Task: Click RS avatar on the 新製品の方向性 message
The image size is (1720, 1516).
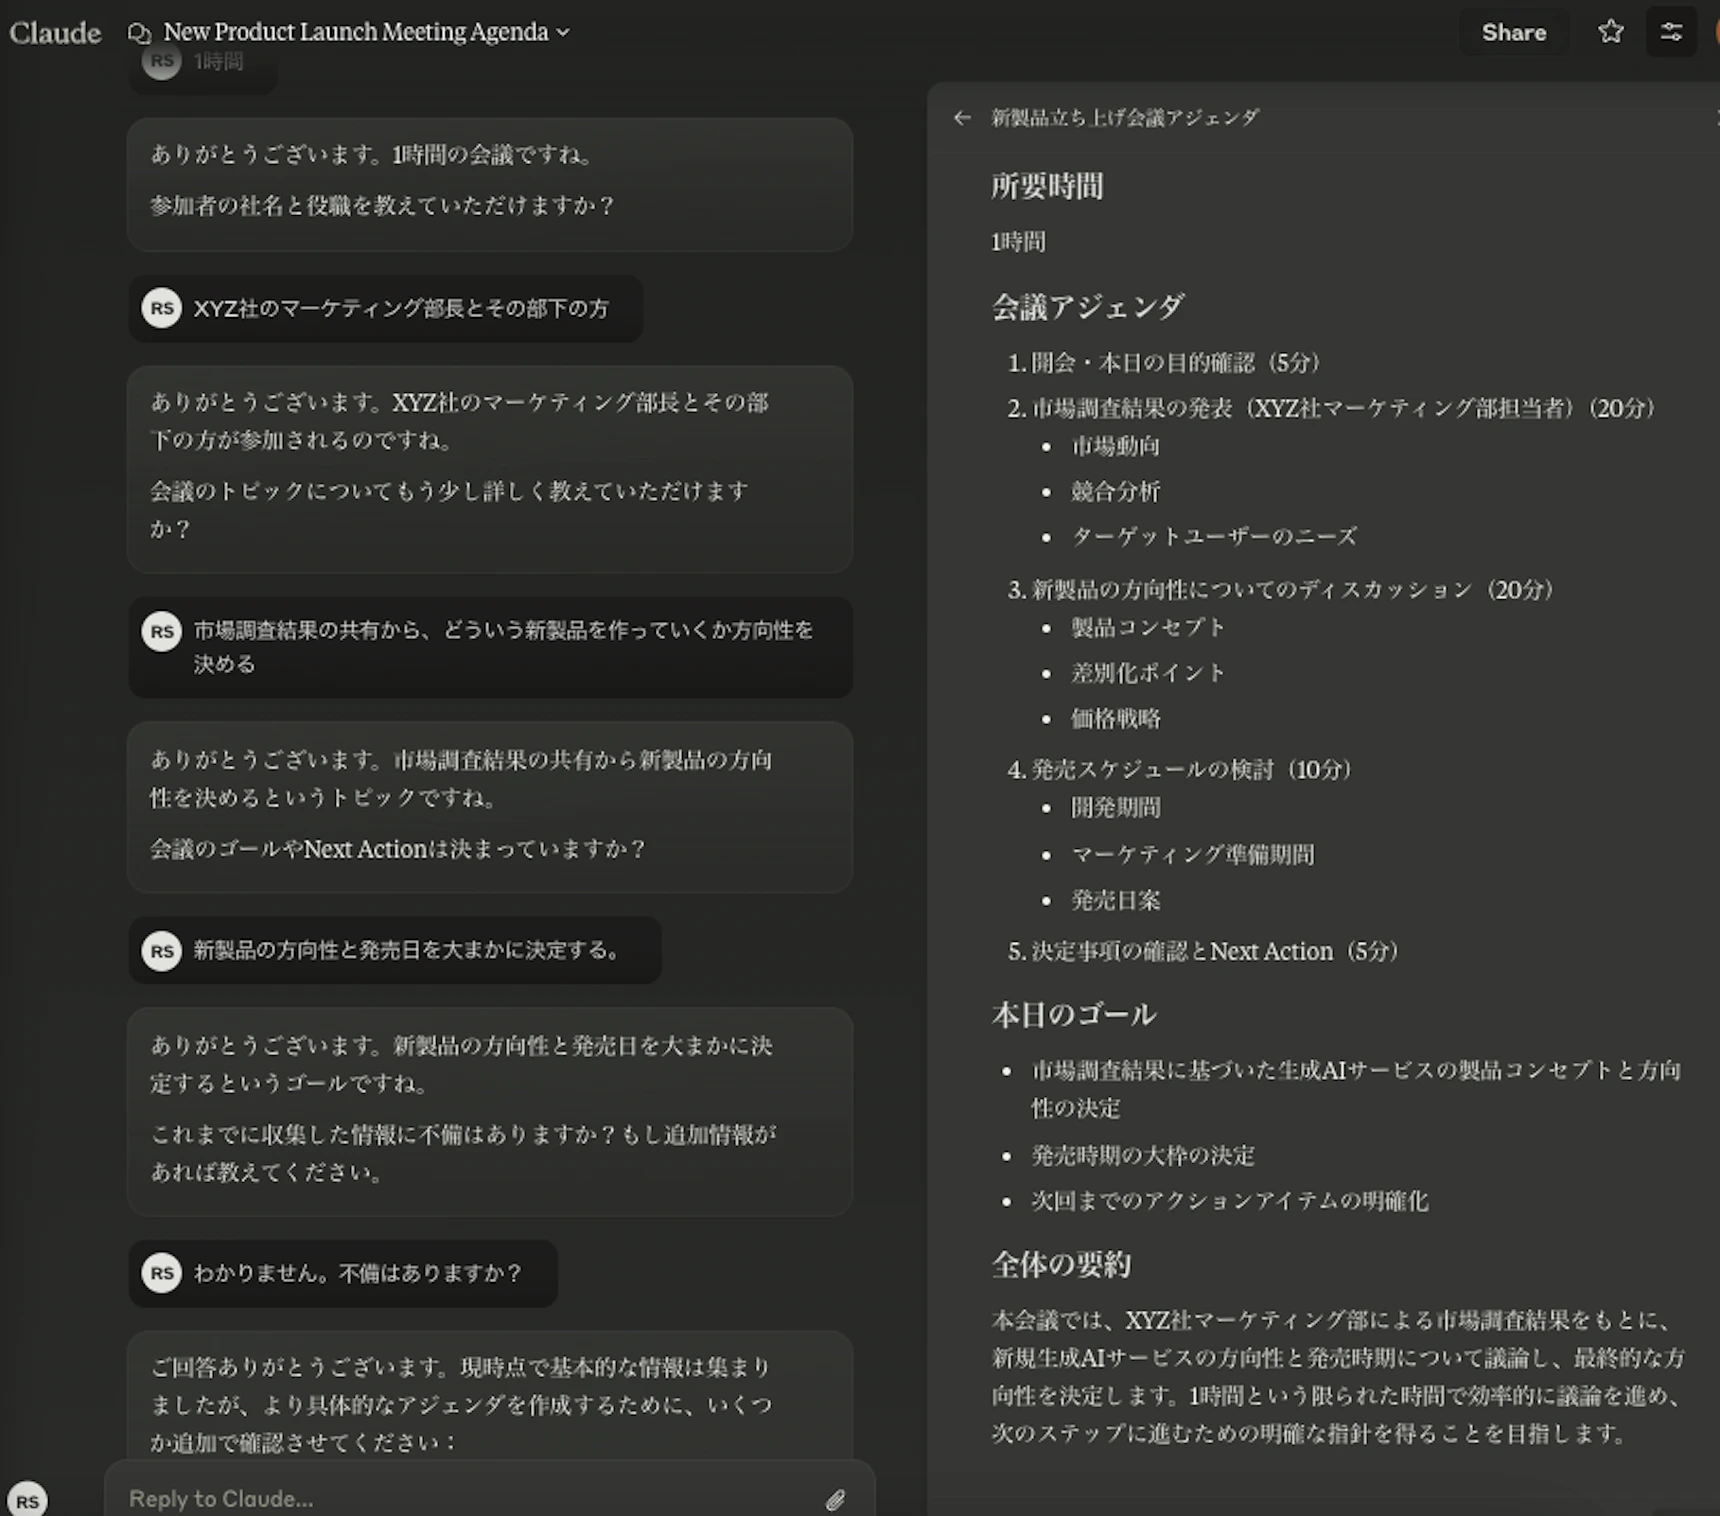Action: 162,950
